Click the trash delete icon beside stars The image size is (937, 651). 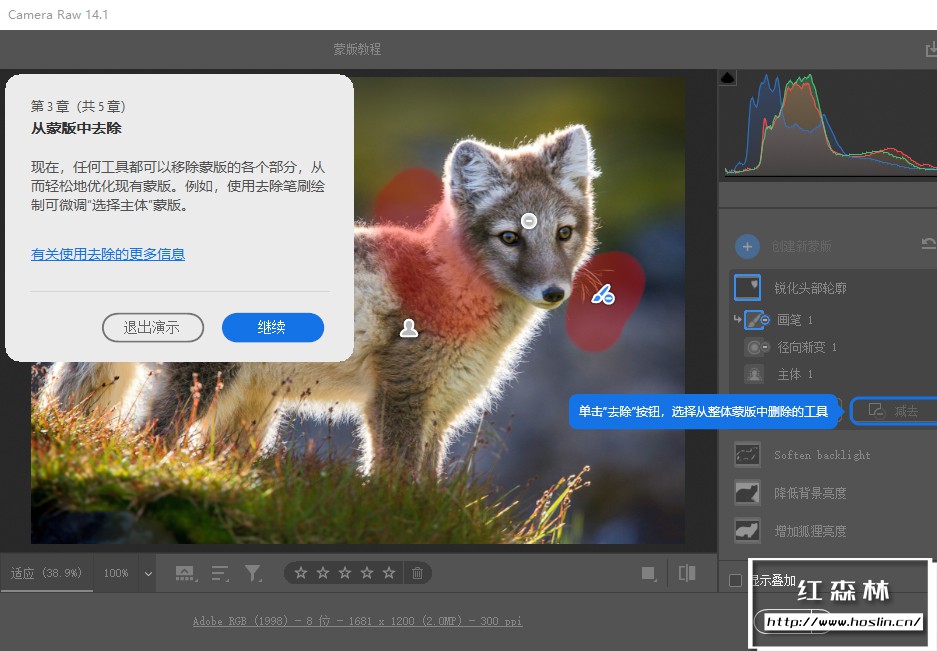417,573
